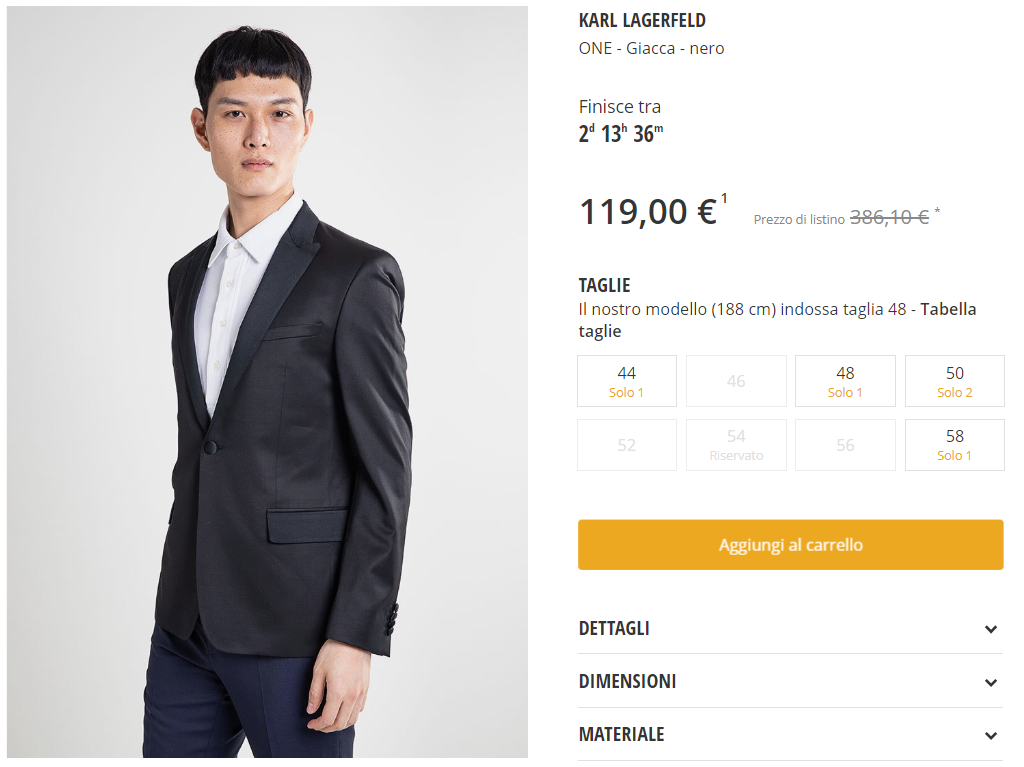
Task: Expand the MATERIALE section chevron
Action: pos(990,735)
